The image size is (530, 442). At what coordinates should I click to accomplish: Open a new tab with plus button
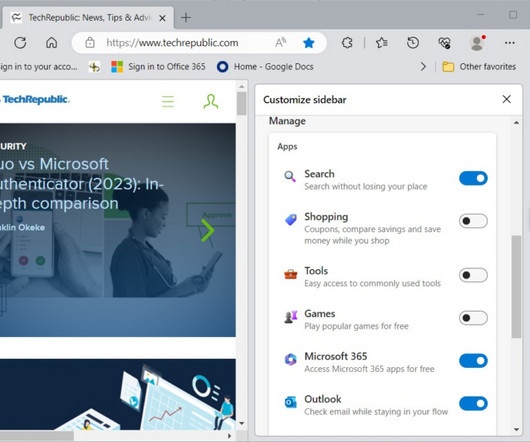186,18
